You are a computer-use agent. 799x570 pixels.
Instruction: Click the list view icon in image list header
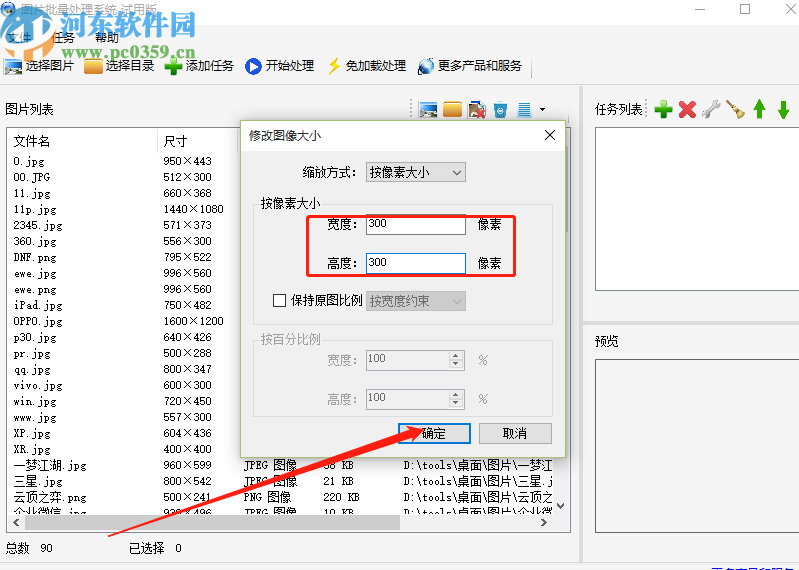(524, 110)
